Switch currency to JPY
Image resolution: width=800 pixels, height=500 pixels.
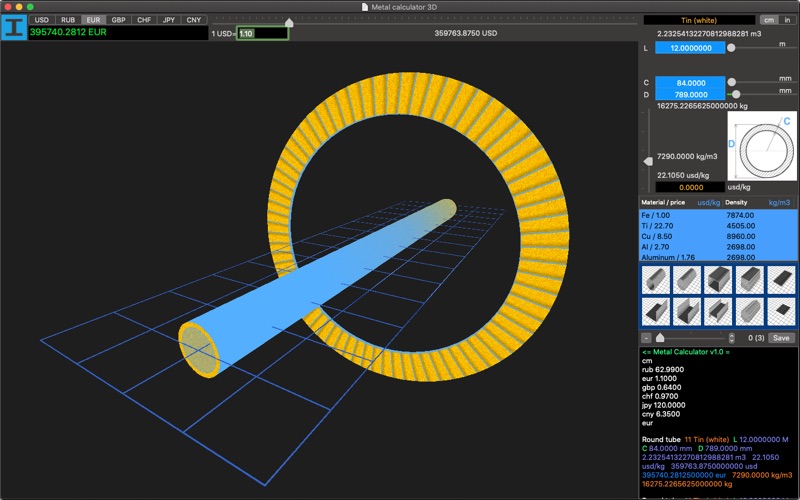(169, 20)
